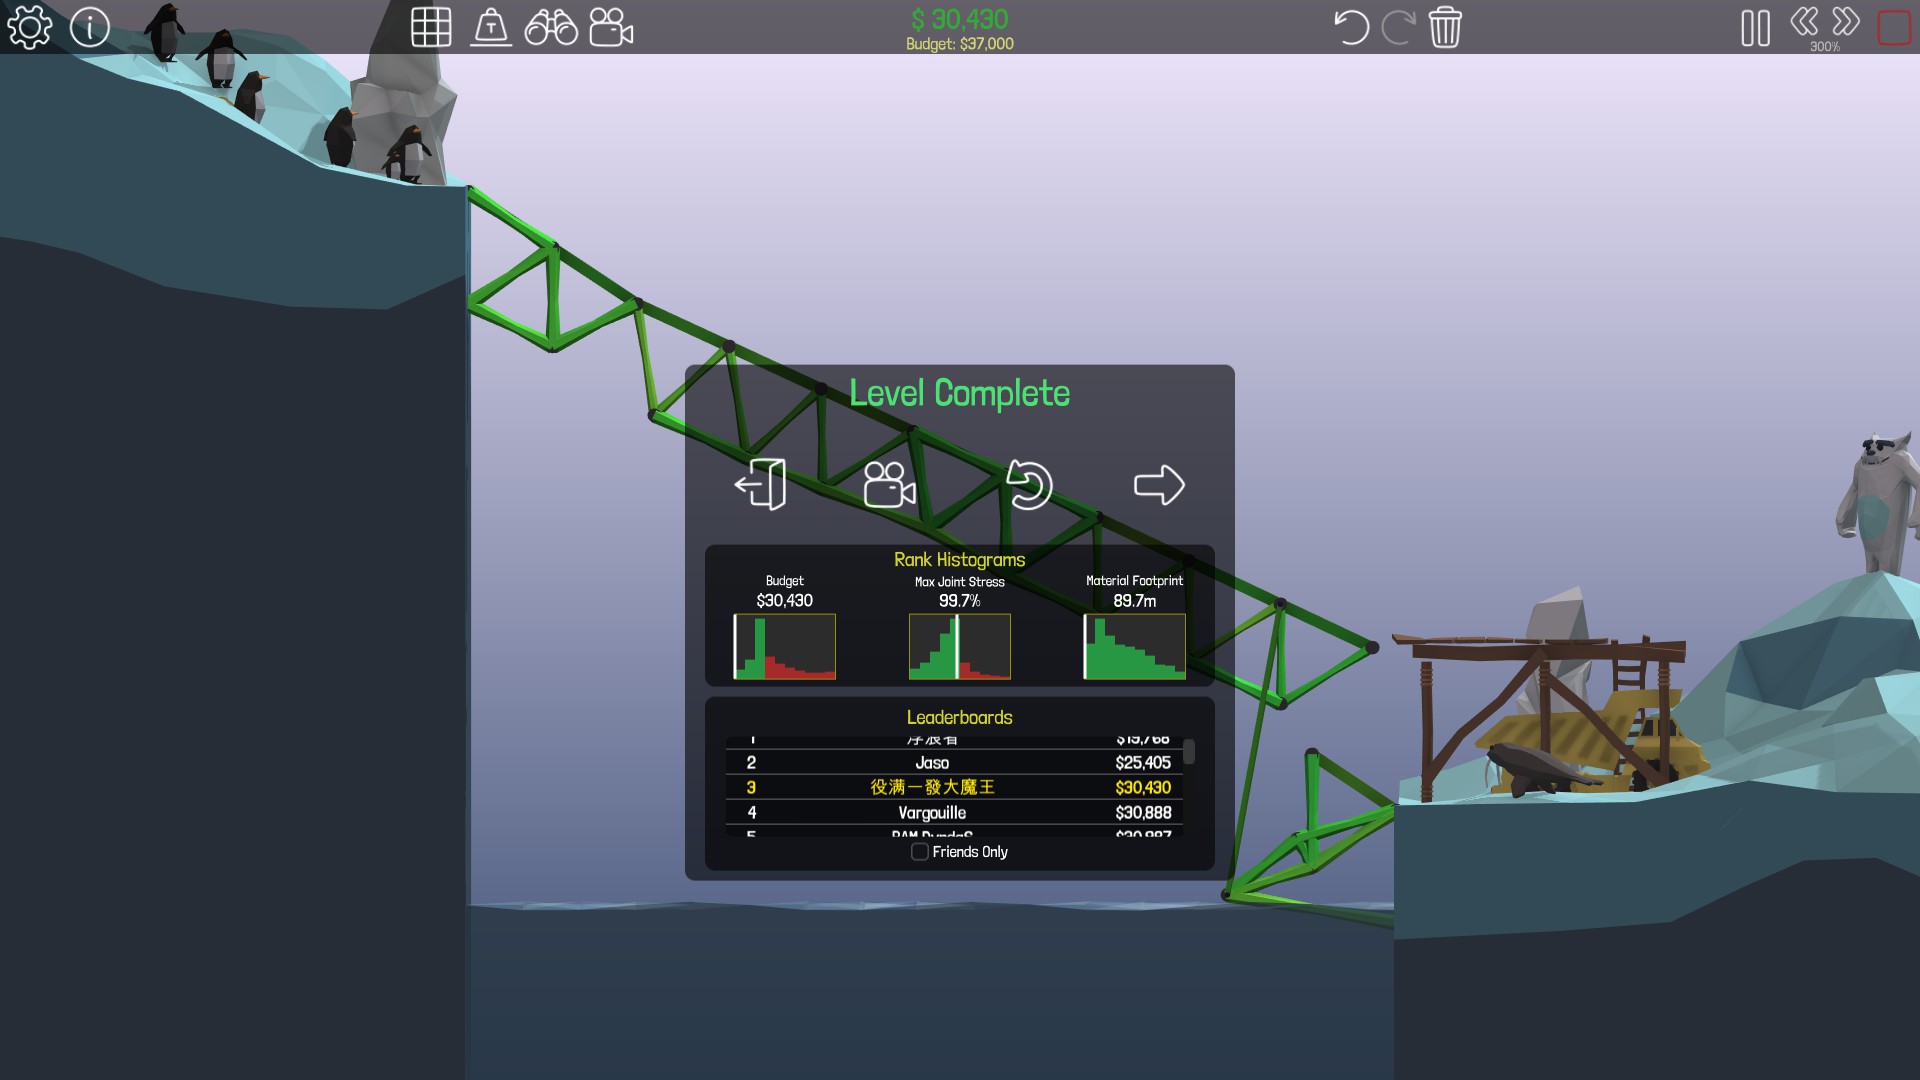Increase simulation speed with forward arrows
Screen dimensions: 1920x1080
(1846, 21)
